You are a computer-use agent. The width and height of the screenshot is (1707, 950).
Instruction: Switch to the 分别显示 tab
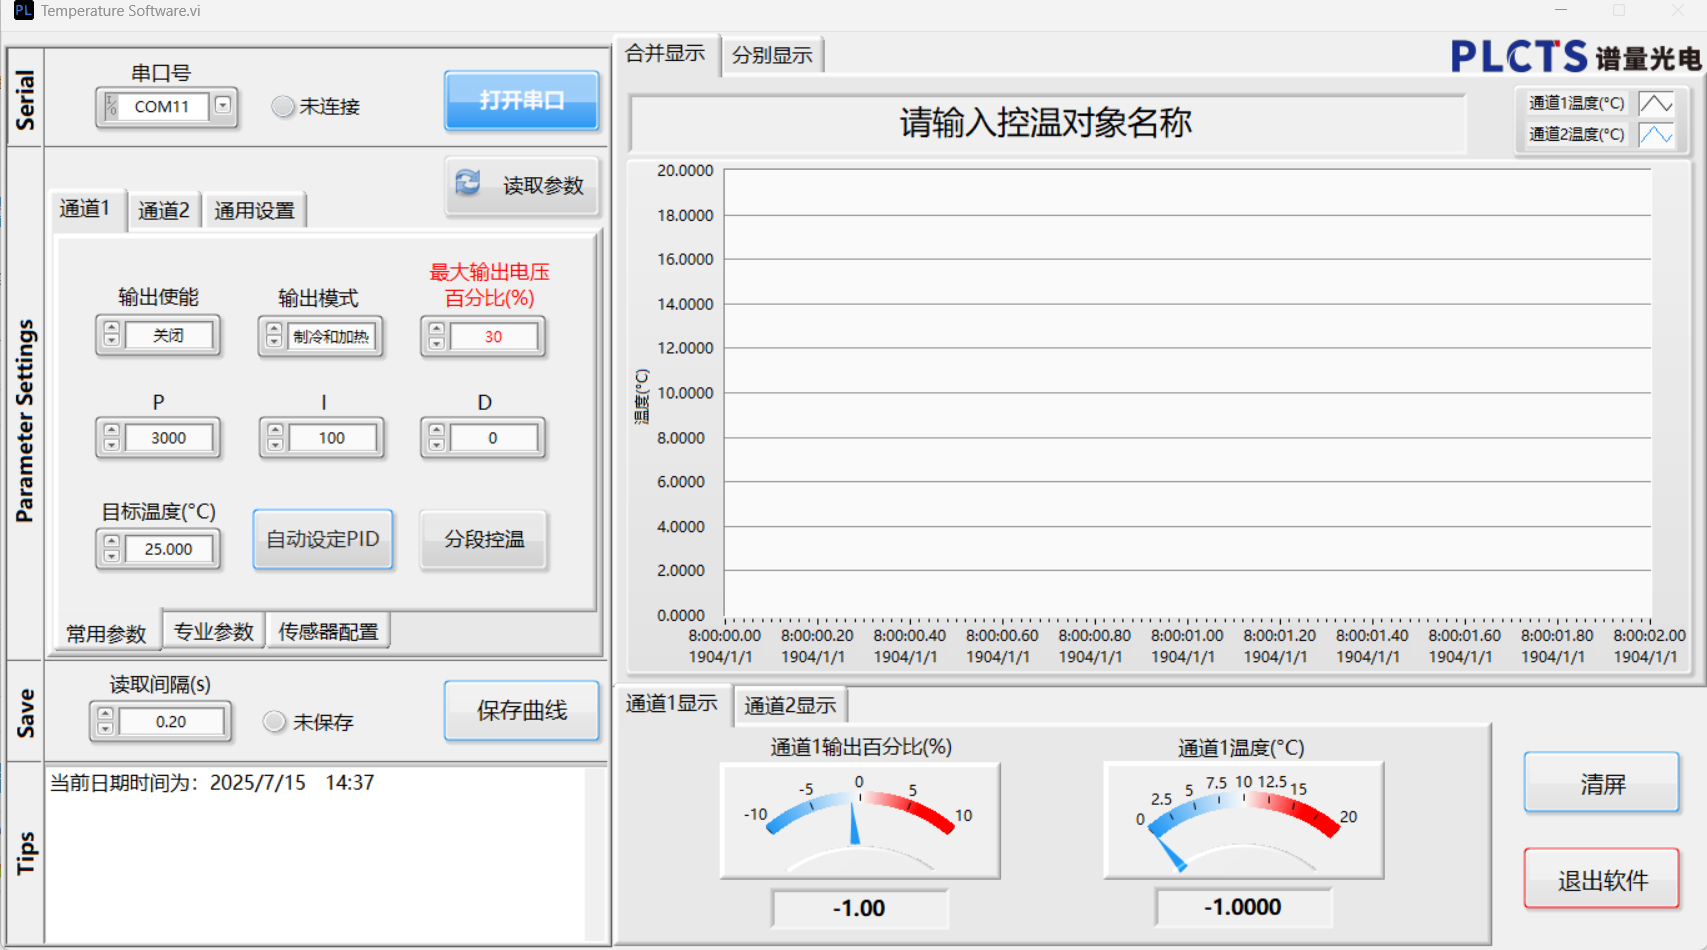pyautogui.click(x=771, y=55)
